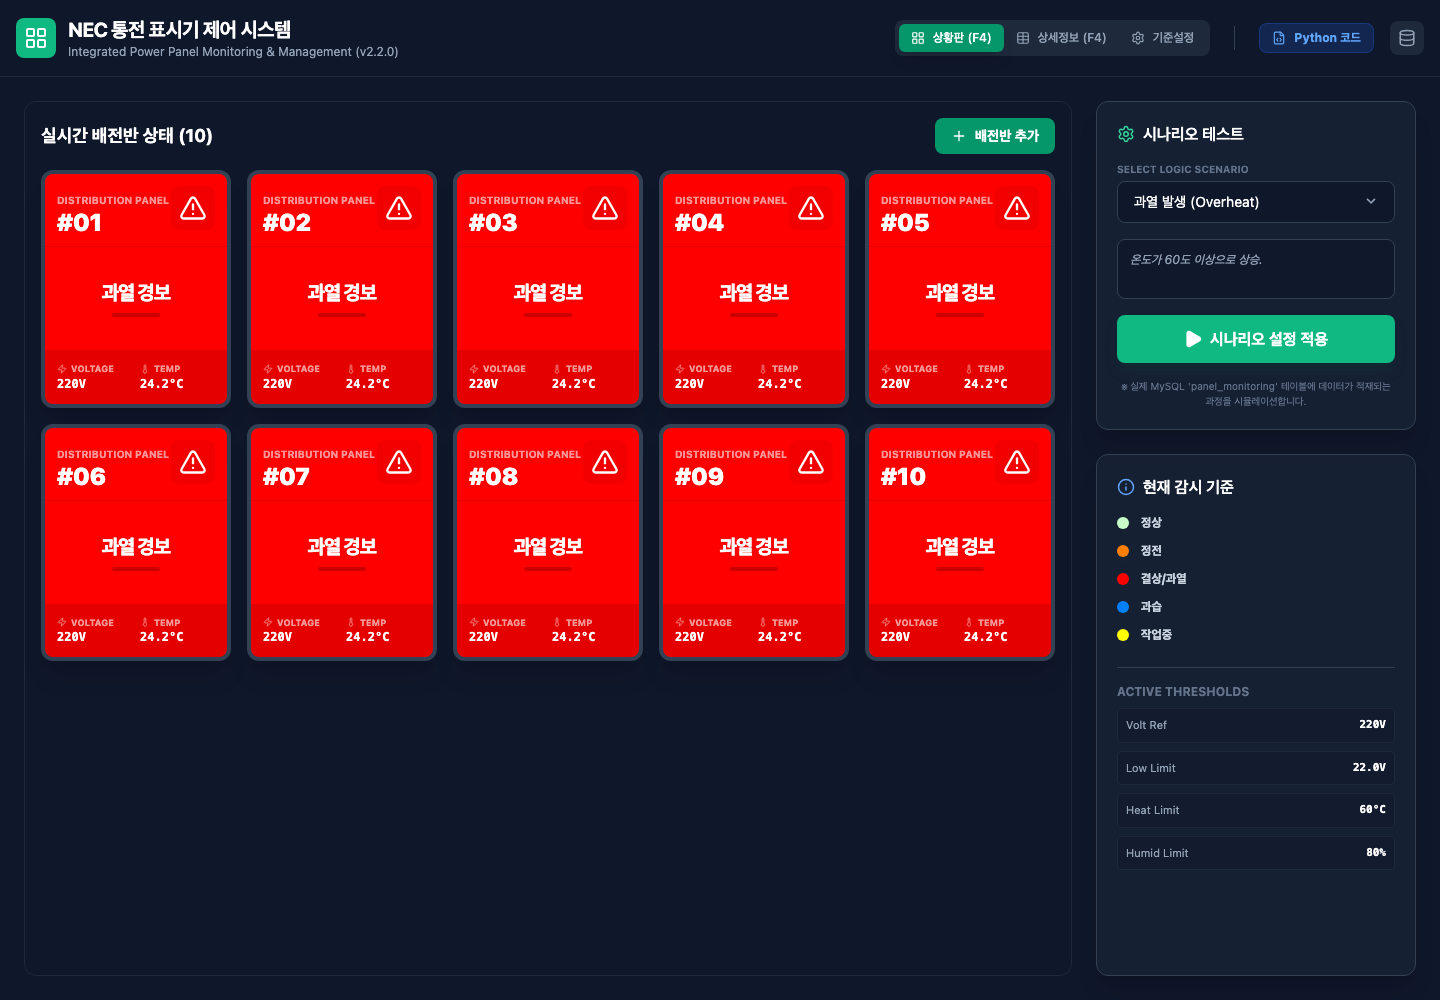Click the Heat Limit threshold row
Screen dimensions: 1440x1000
pyautogui.click(x=1256, y=810)
